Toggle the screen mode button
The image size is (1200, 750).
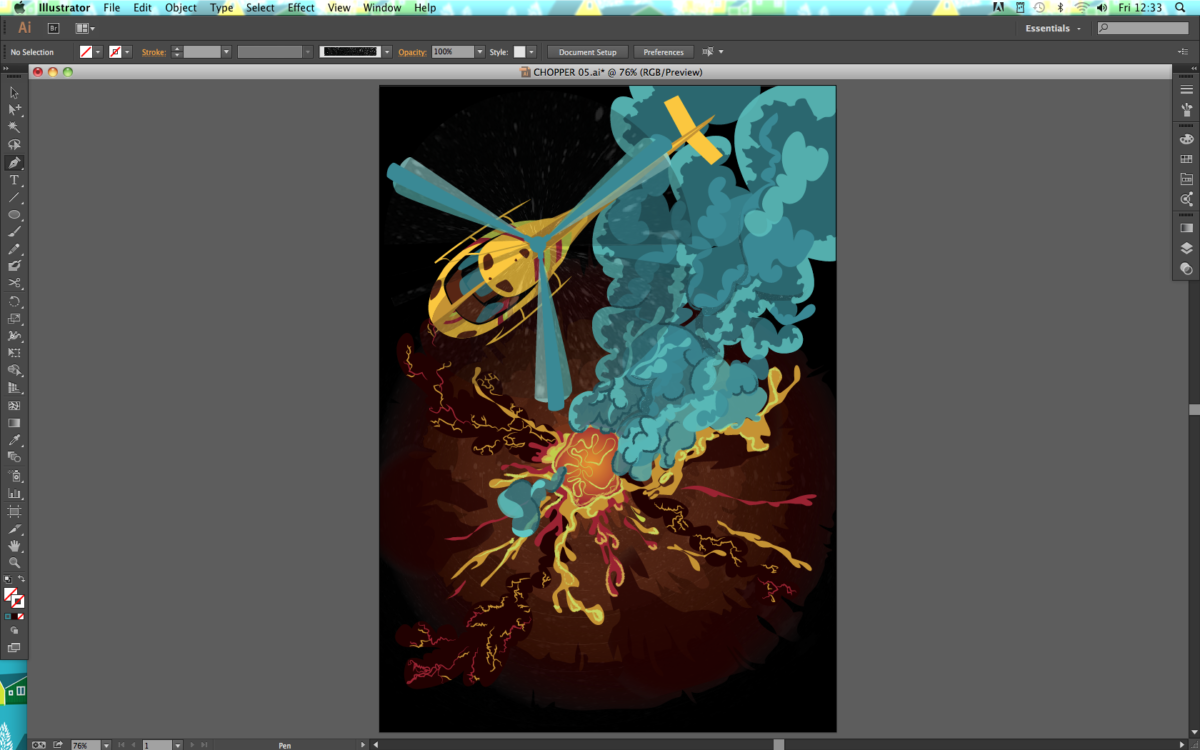coord(14,648)
